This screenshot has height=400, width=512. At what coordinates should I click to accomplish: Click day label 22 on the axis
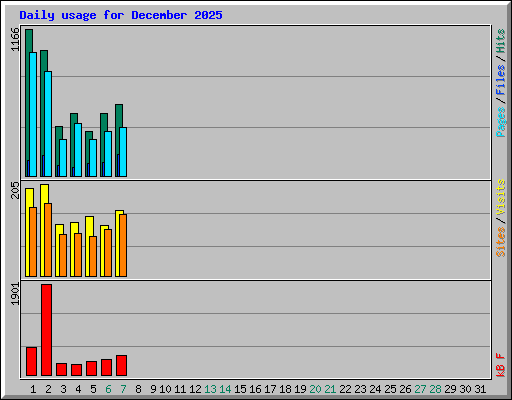pyautogui.click(x=345, y=389)
